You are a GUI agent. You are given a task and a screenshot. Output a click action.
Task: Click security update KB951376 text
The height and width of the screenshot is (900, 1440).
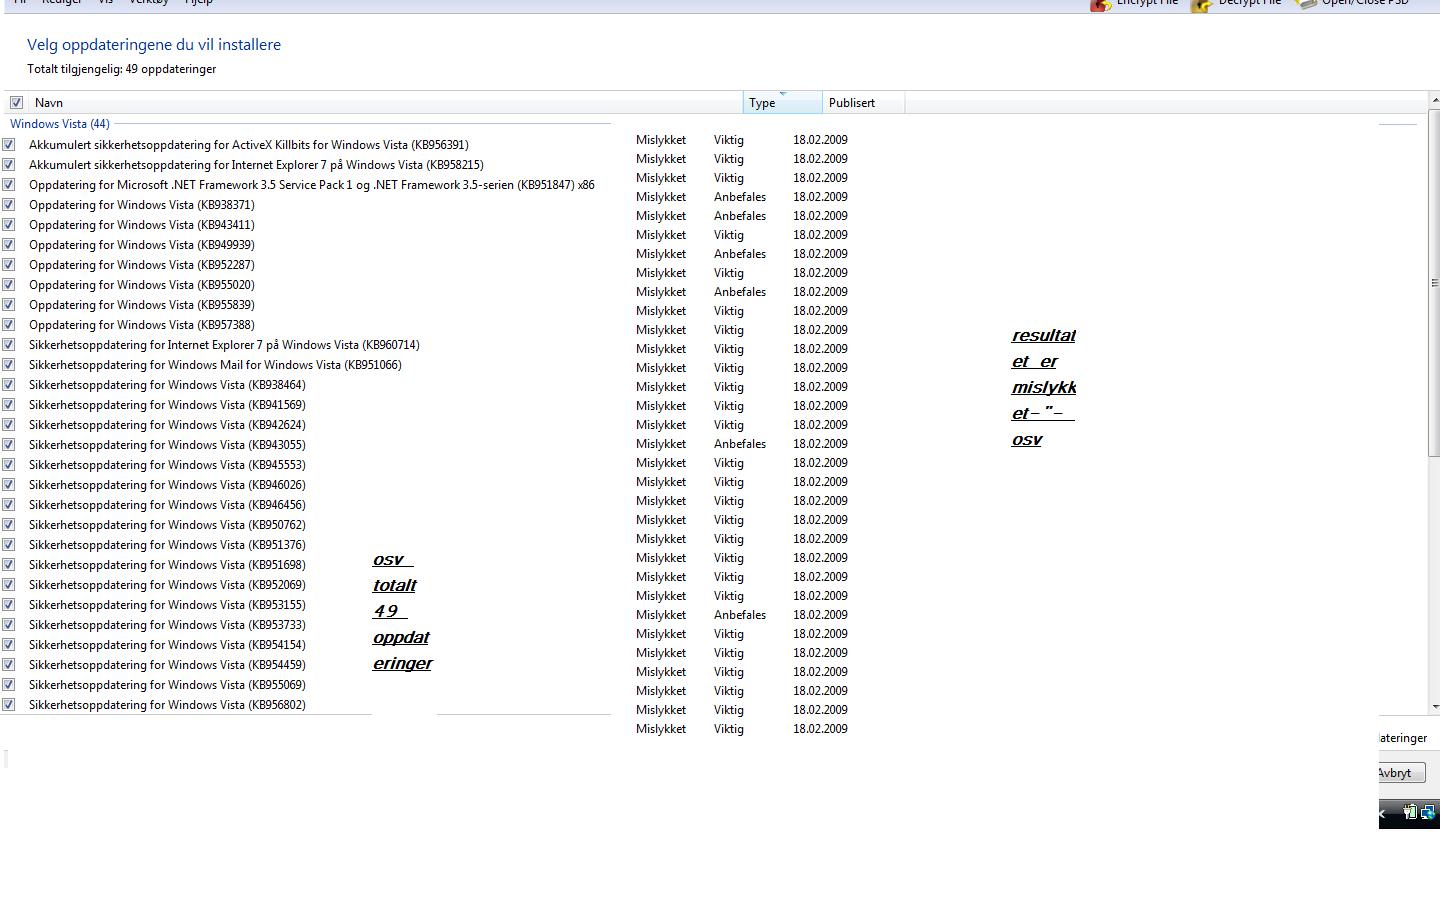pos(167,544)
